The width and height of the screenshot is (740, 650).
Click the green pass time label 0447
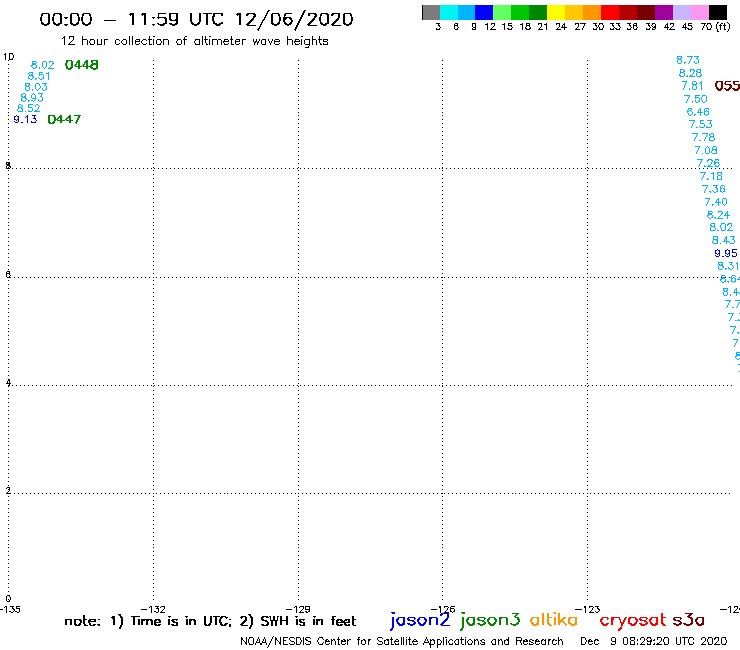[64, 119]
